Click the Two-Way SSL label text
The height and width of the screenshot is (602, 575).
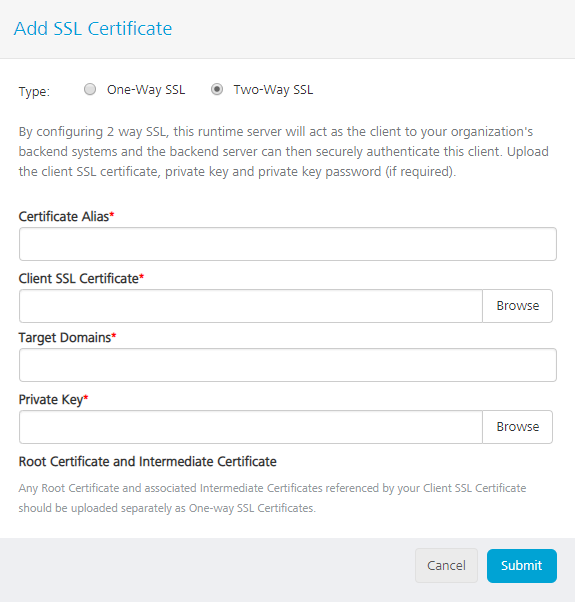(x=273, y=89)
